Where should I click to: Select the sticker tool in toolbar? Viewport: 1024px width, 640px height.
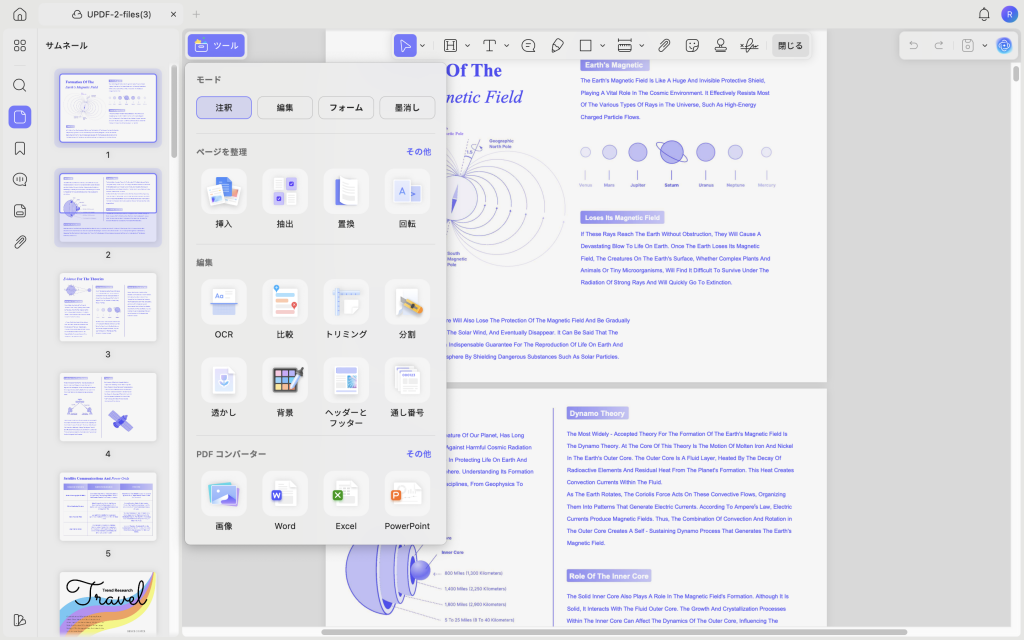pyautogui.click(x=692, y=45)
